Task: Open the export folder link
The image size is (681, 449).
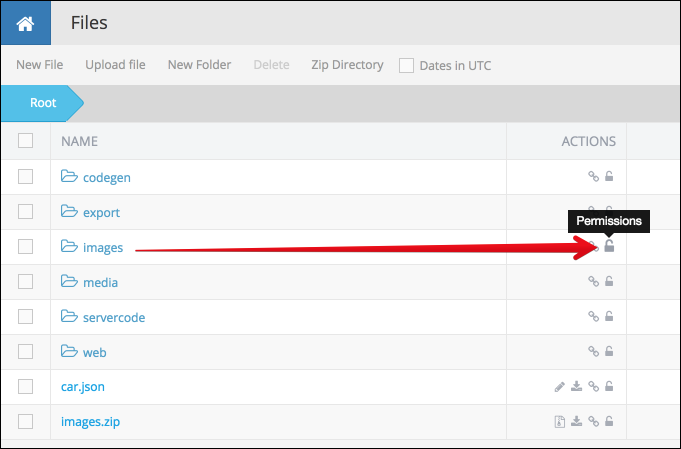Action: click(x=101, y=213)
